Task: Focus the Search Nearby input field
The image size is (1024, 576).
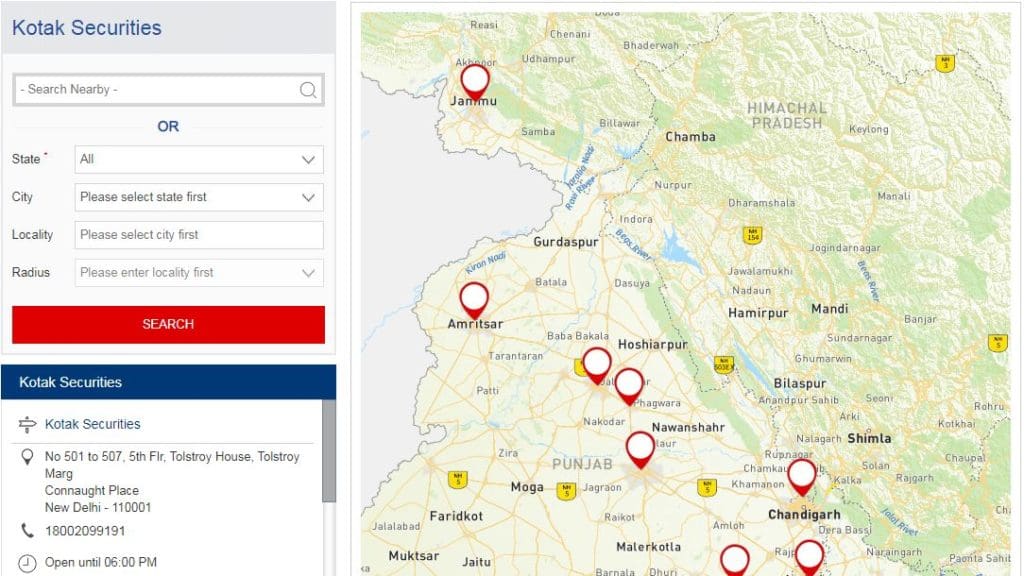Action: point(168,89)
